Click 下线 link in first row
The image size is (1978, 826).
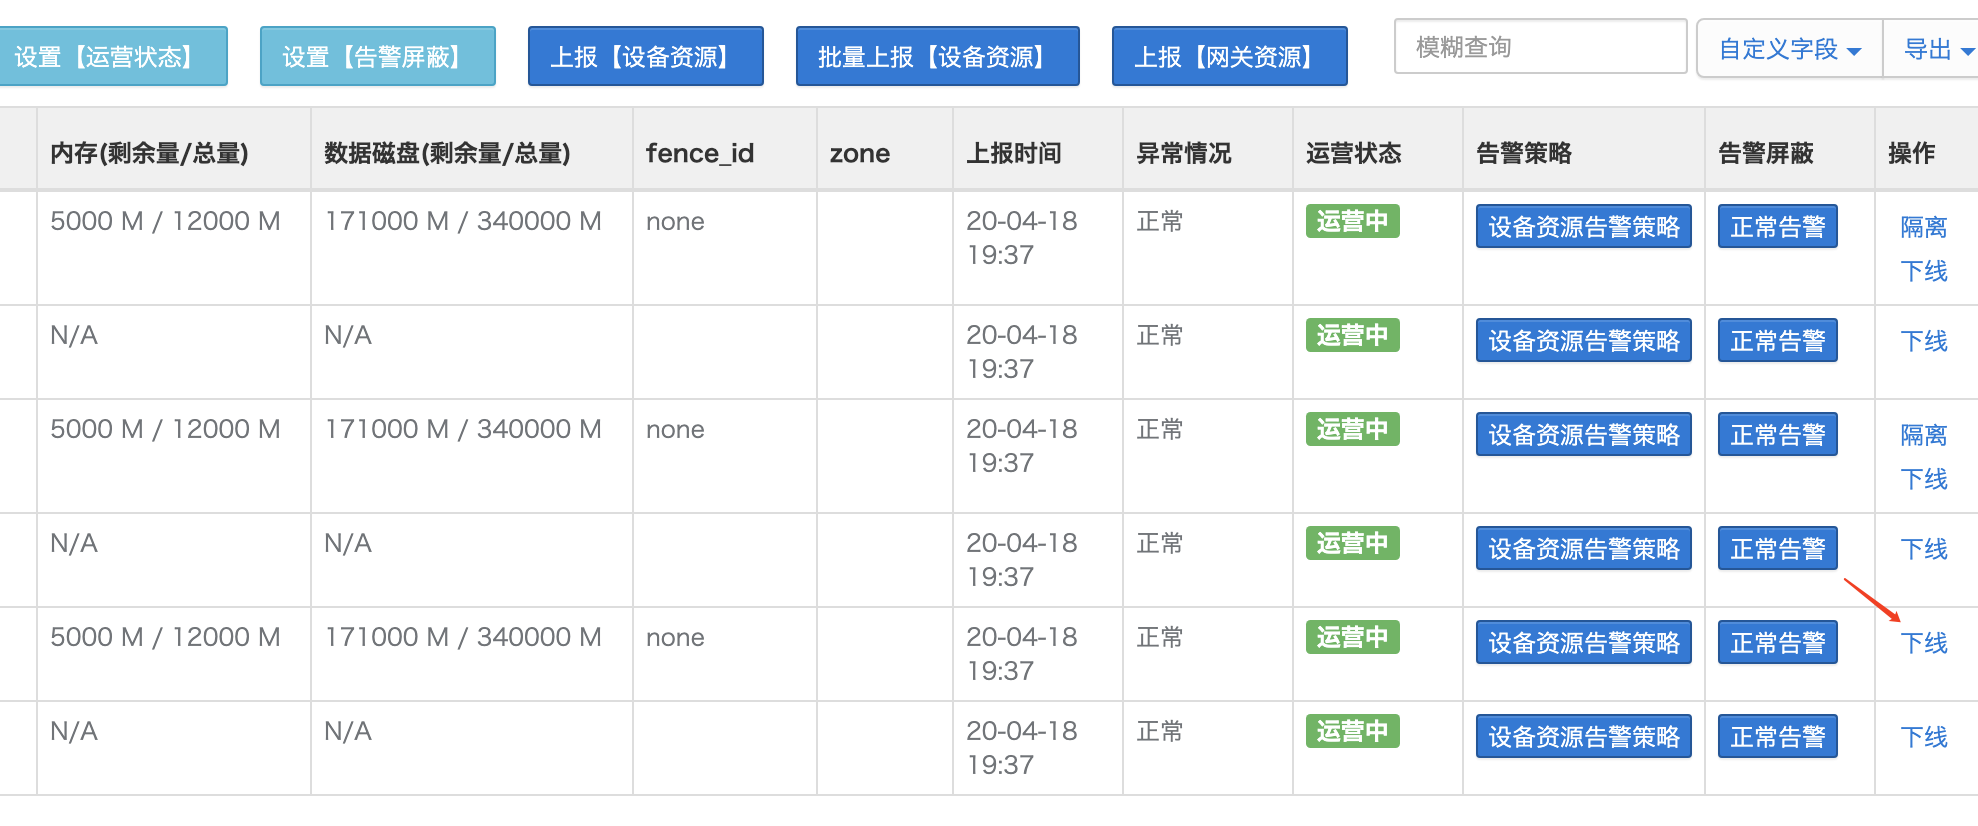1923,271
